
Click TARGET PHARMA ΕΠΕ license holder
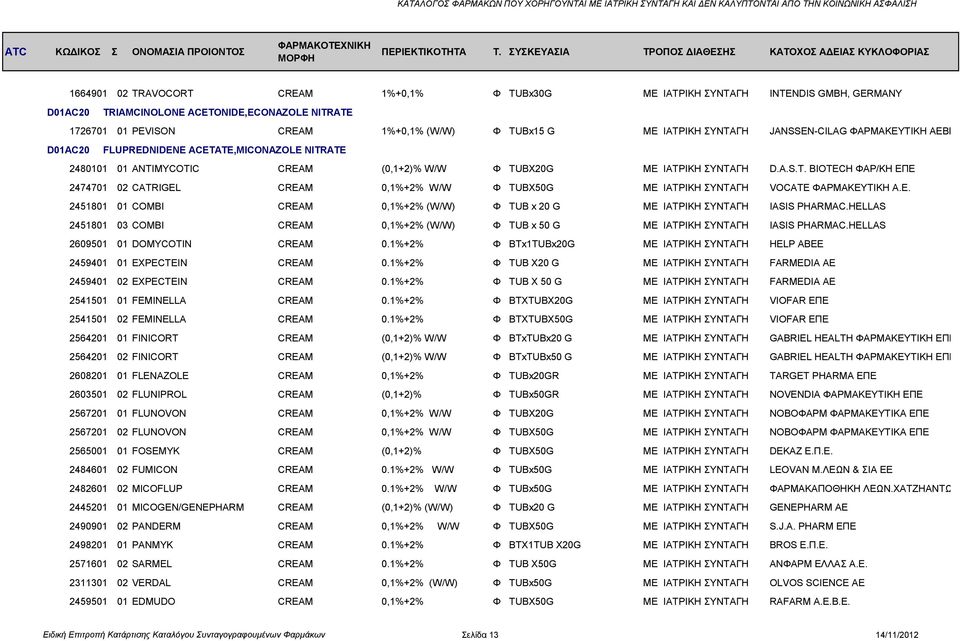822,376
